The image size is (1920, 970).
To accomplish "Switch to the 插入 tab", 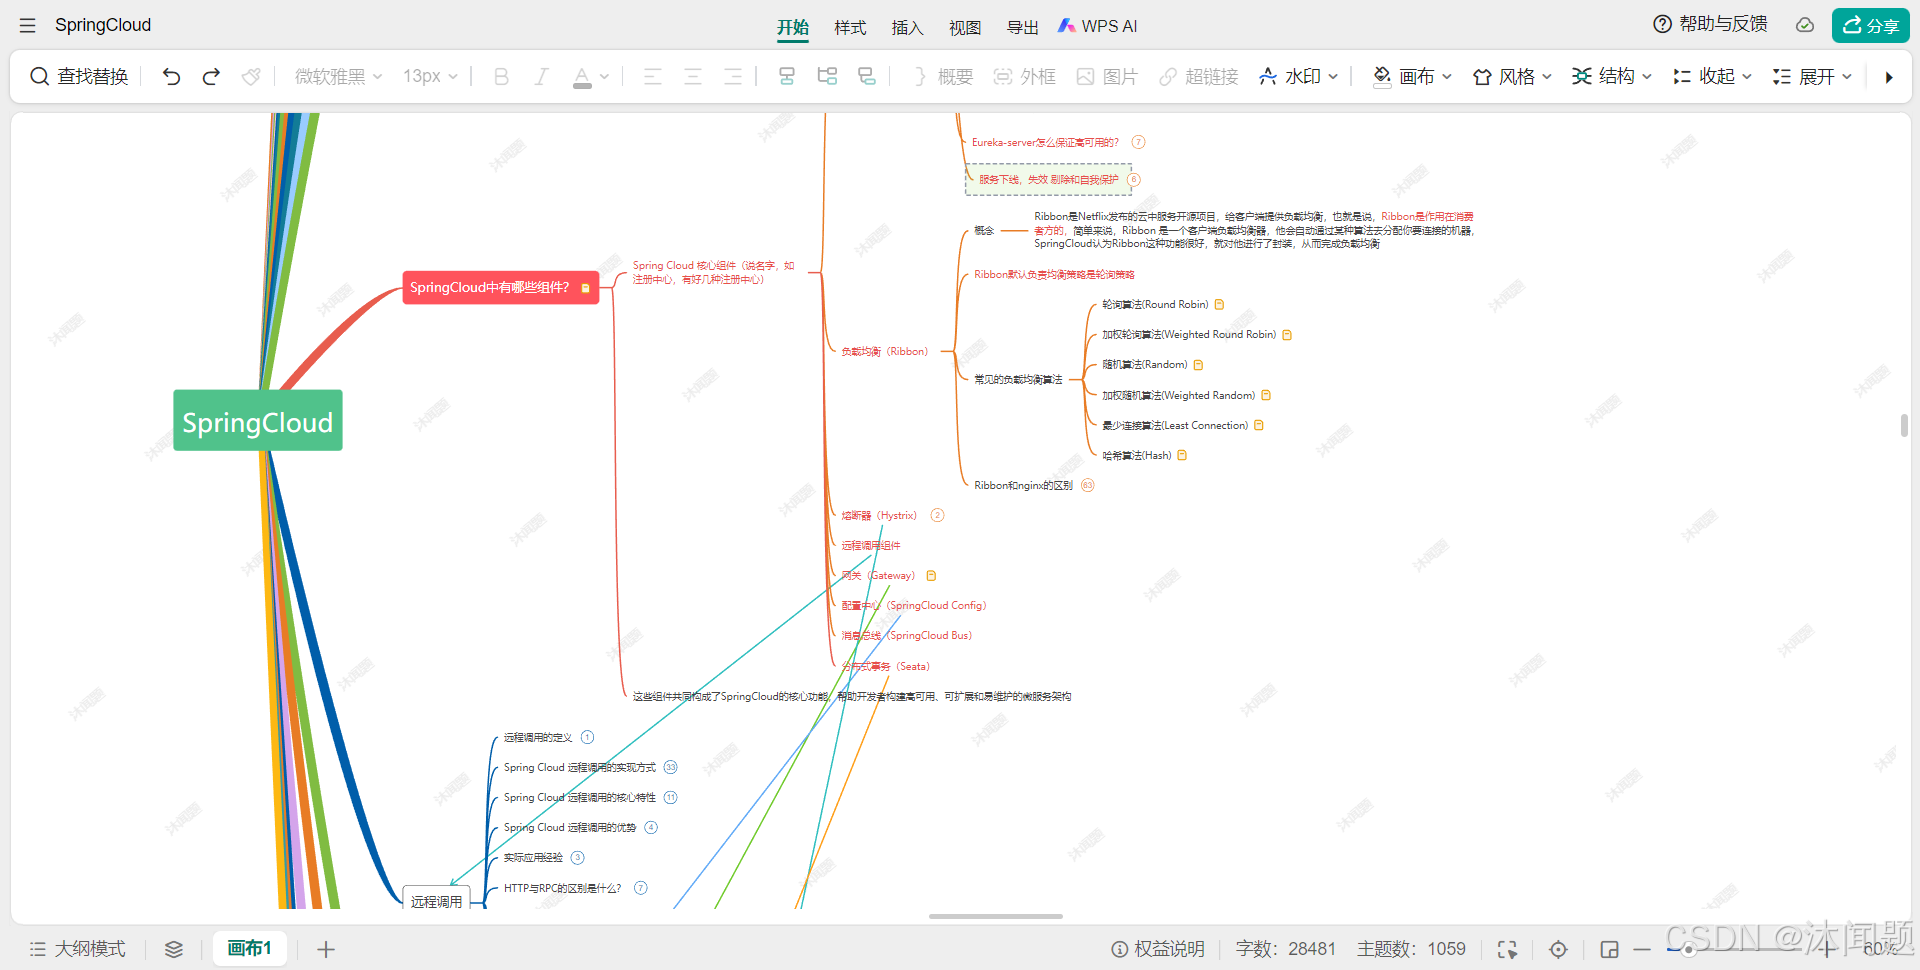I will [x=907, y=27].
